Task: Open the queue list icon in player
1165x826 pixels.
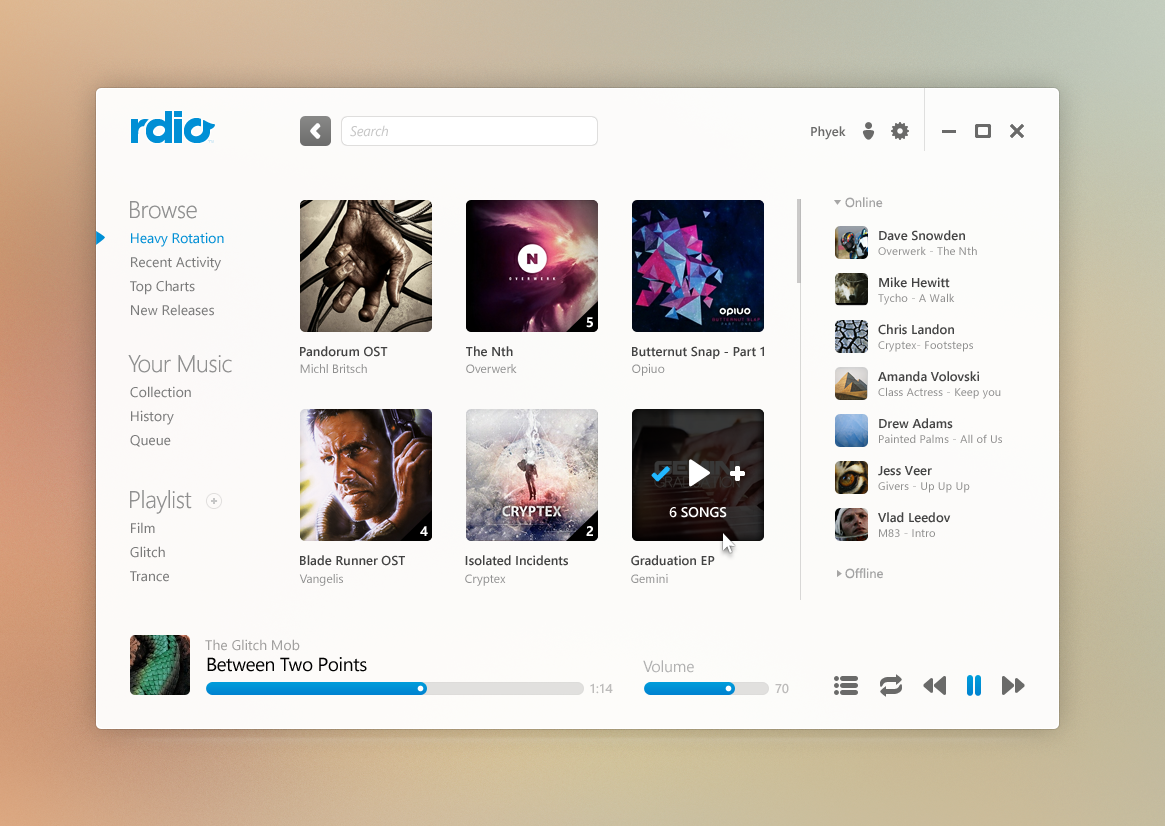Action: click(846, 685)
